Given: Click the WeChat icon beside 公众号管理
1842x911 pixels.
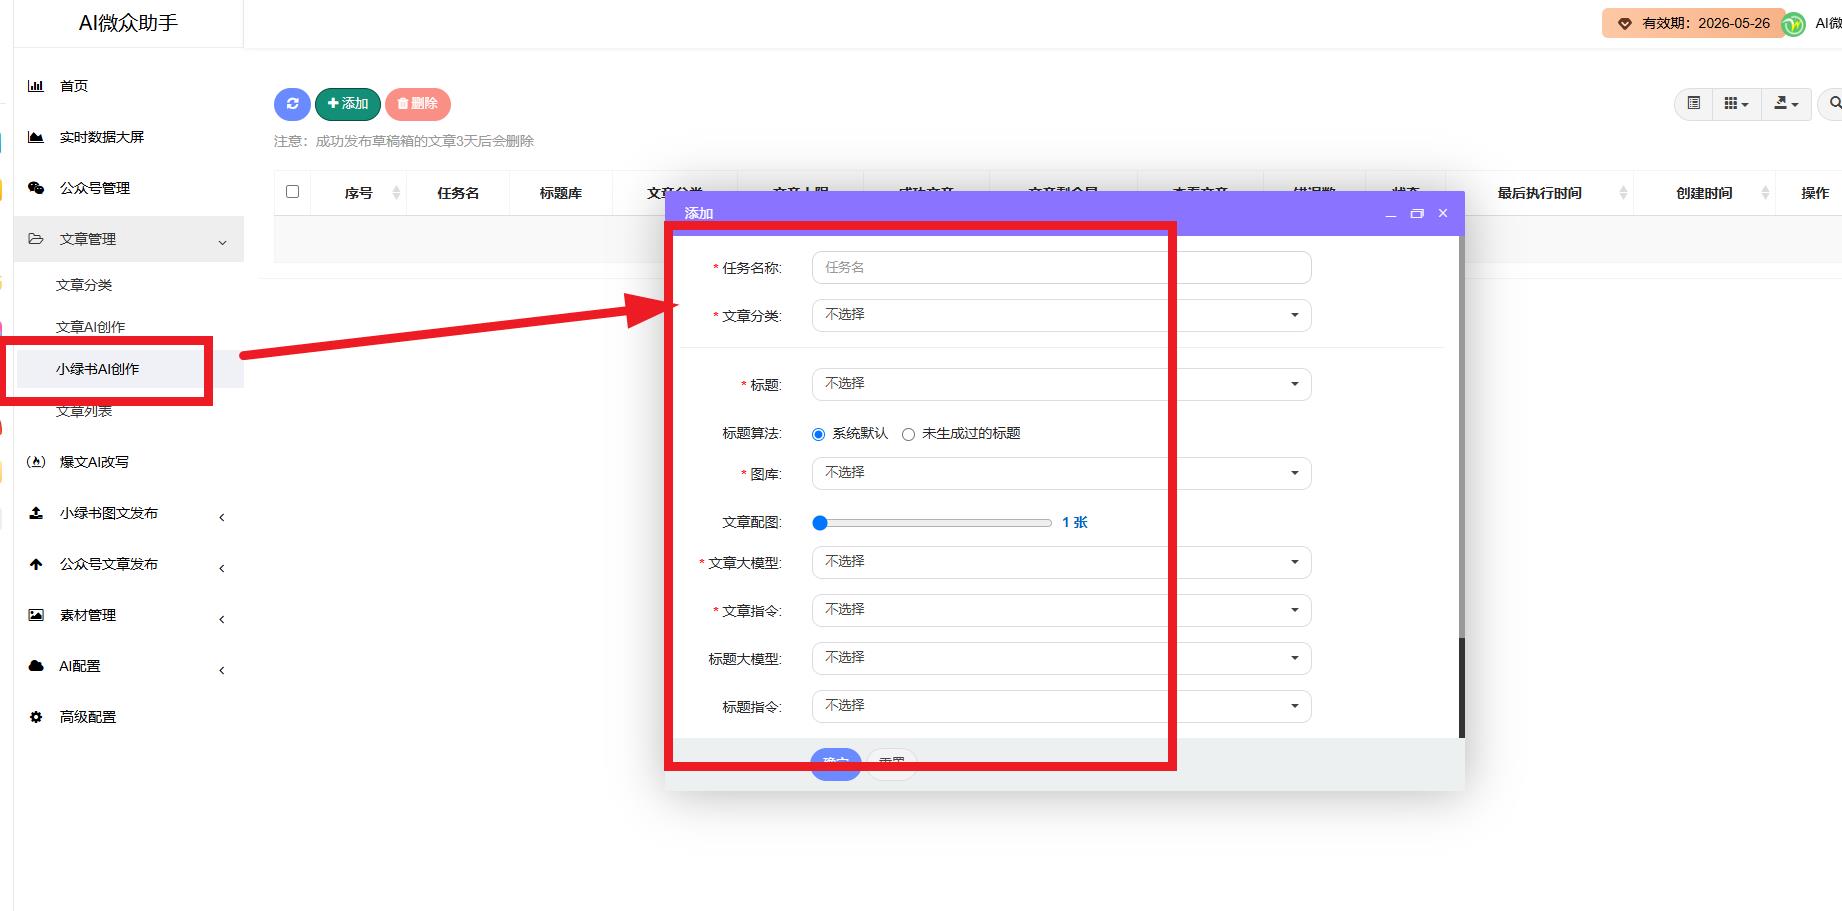Looking at the screenshot, I should click(36, 188).
